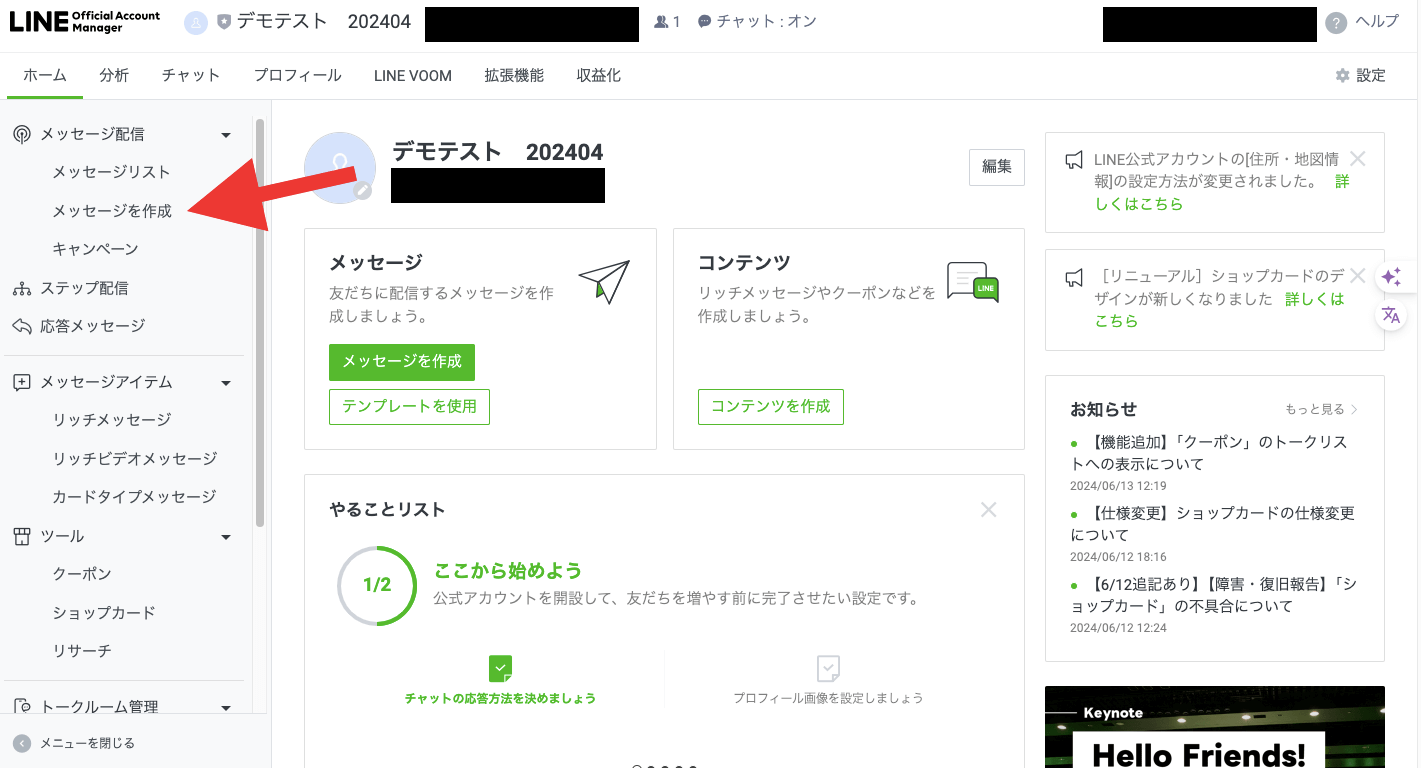Click the message items plus-bubble icon
The width and height of the screenshot is (1421, 768).
(x=22, y=382)
